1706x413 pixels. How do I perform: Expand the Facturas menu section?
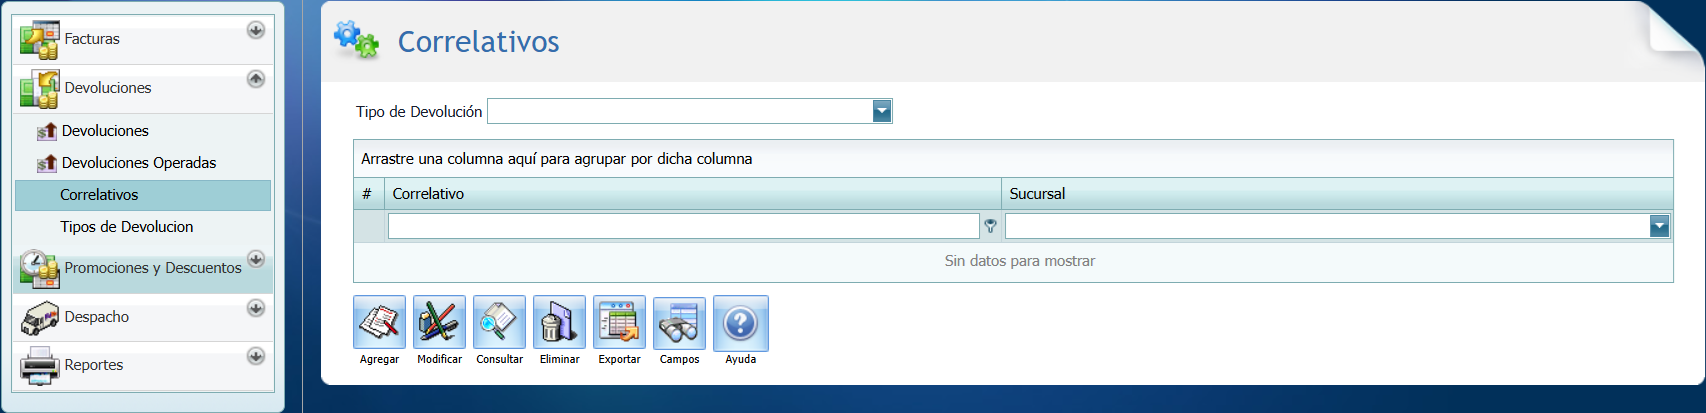[256, 30]
